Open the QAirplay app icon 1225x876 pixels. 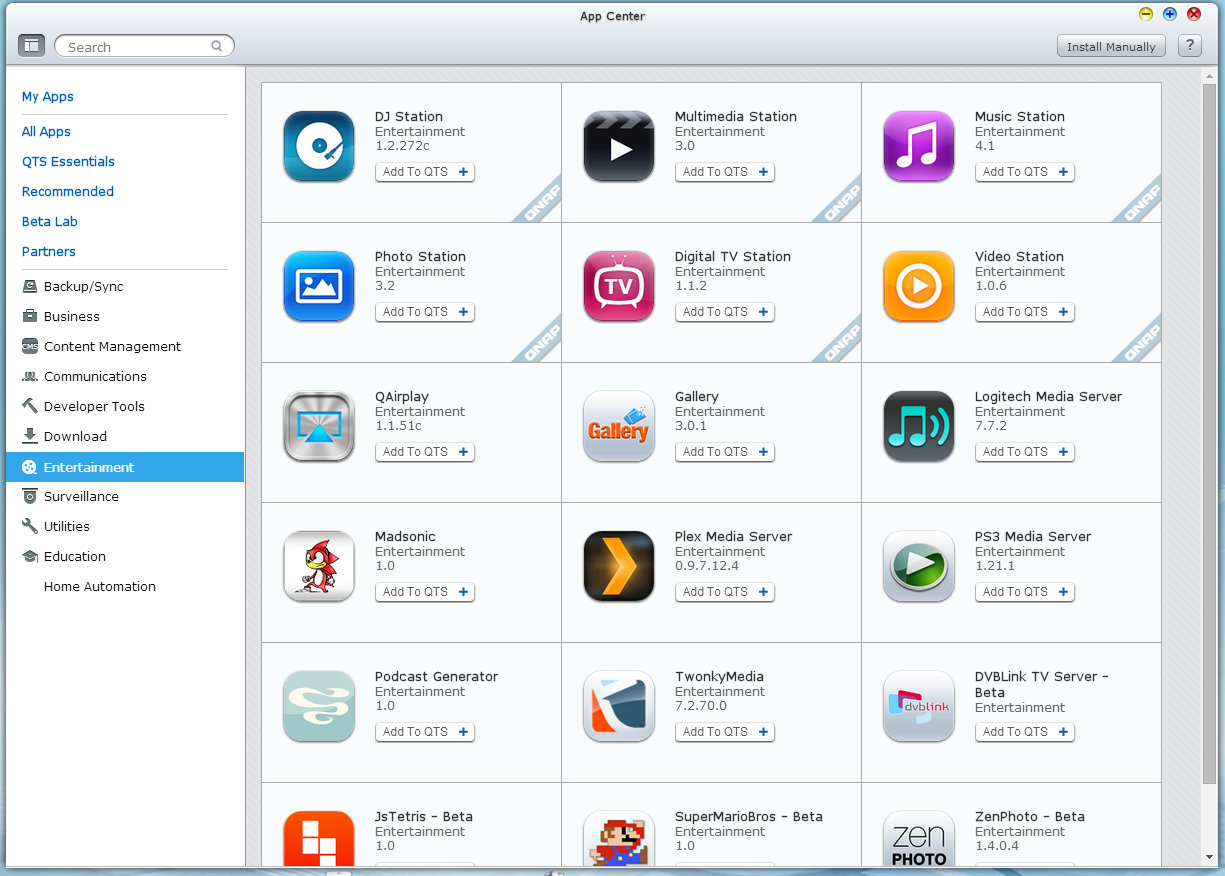[319, 426]
